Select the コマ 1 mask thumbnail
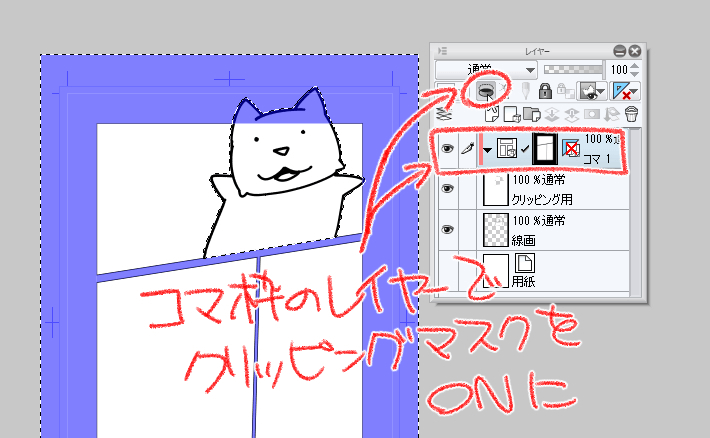Viewport: 710px width, 438px height. tap(544, 148)
